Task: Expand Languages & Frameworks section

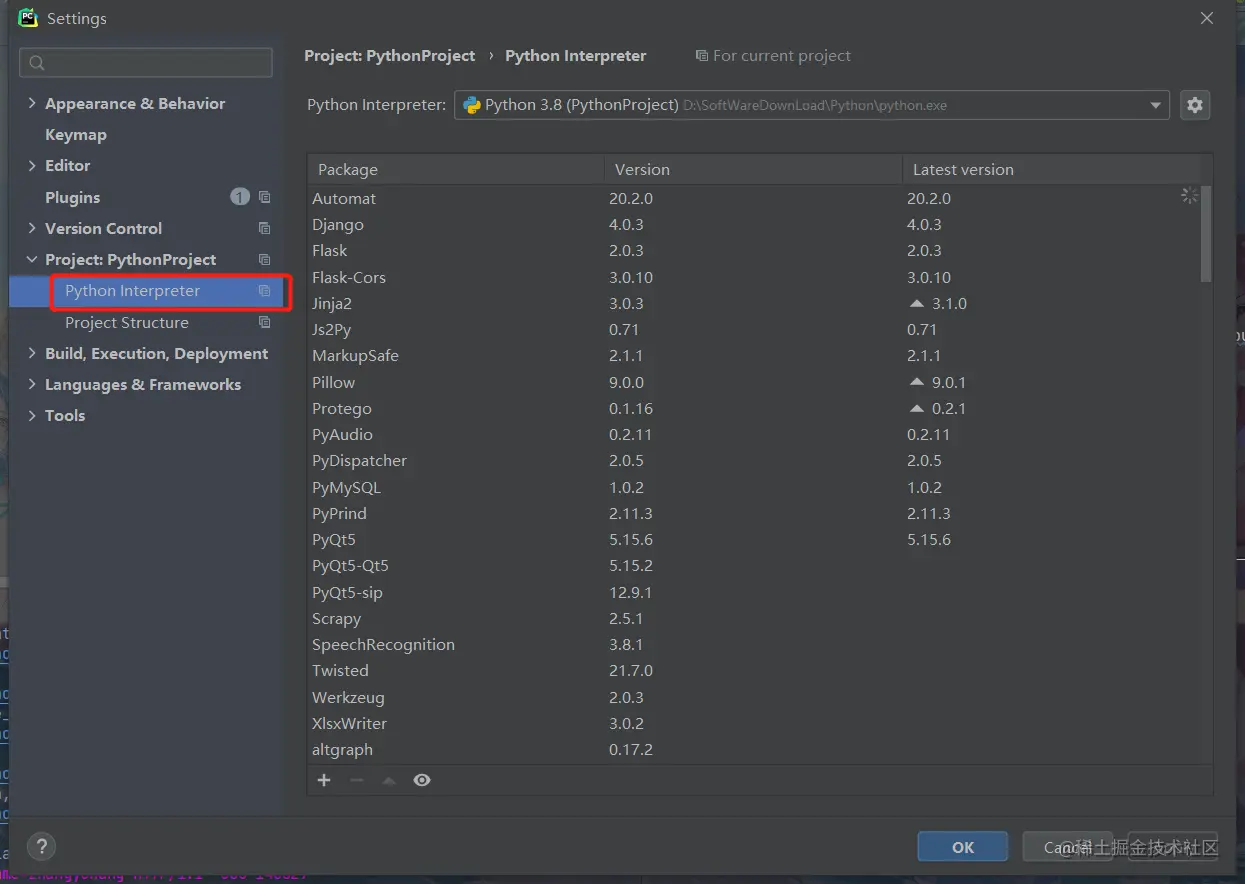Action: click(32, 384)
